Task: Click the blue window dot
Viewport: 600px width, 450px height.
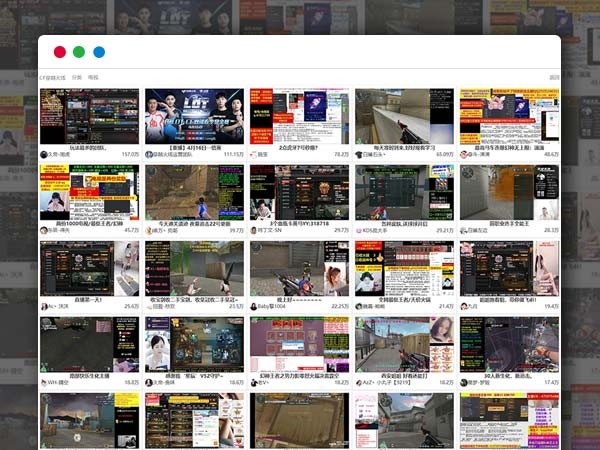Action: (99, 52)
